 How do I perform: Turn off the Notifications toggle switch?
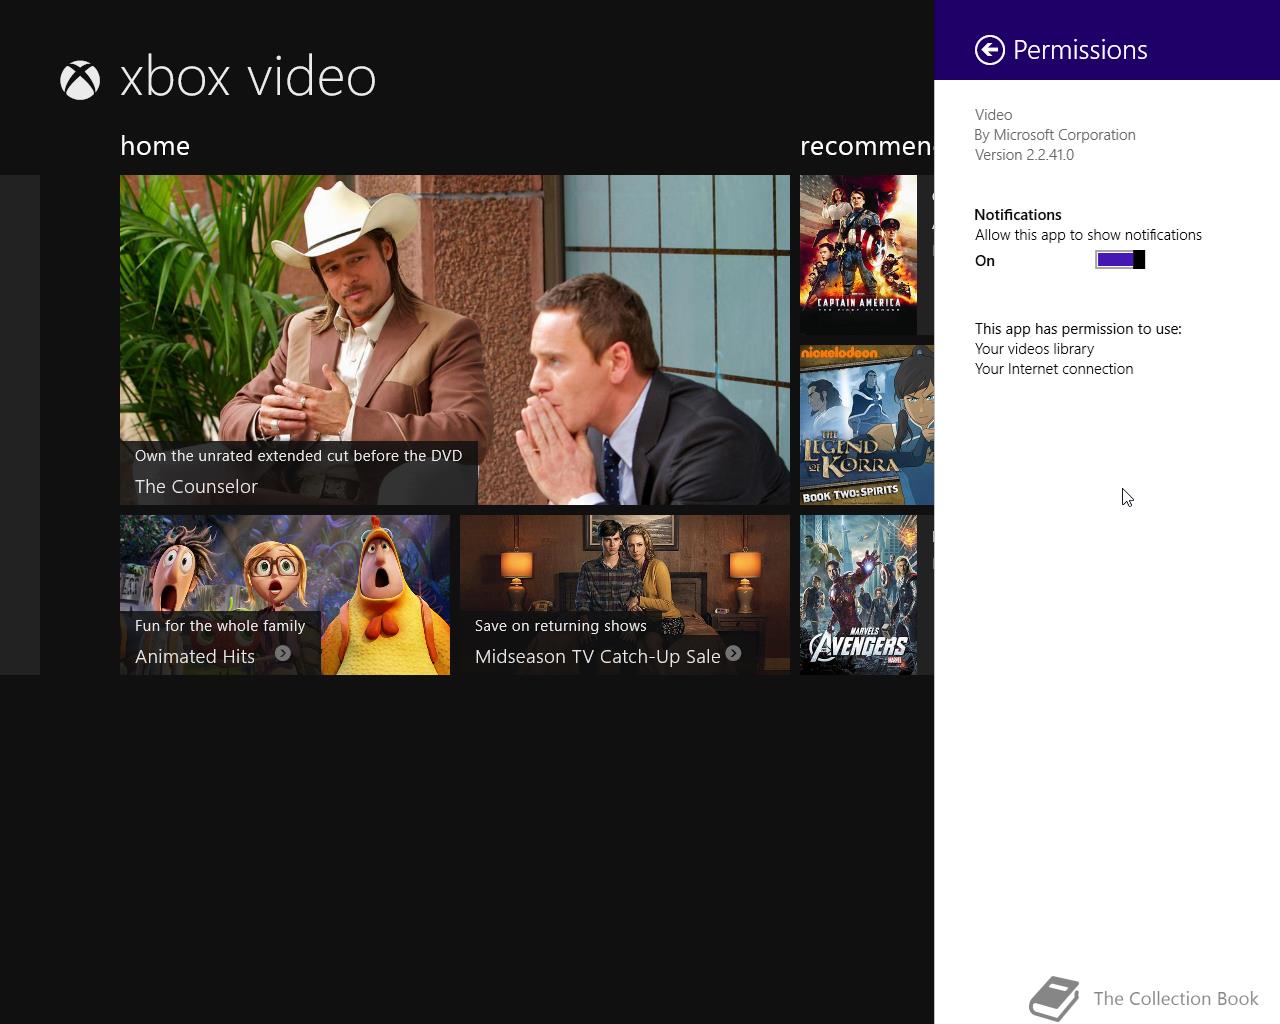tap(1120, 260)
